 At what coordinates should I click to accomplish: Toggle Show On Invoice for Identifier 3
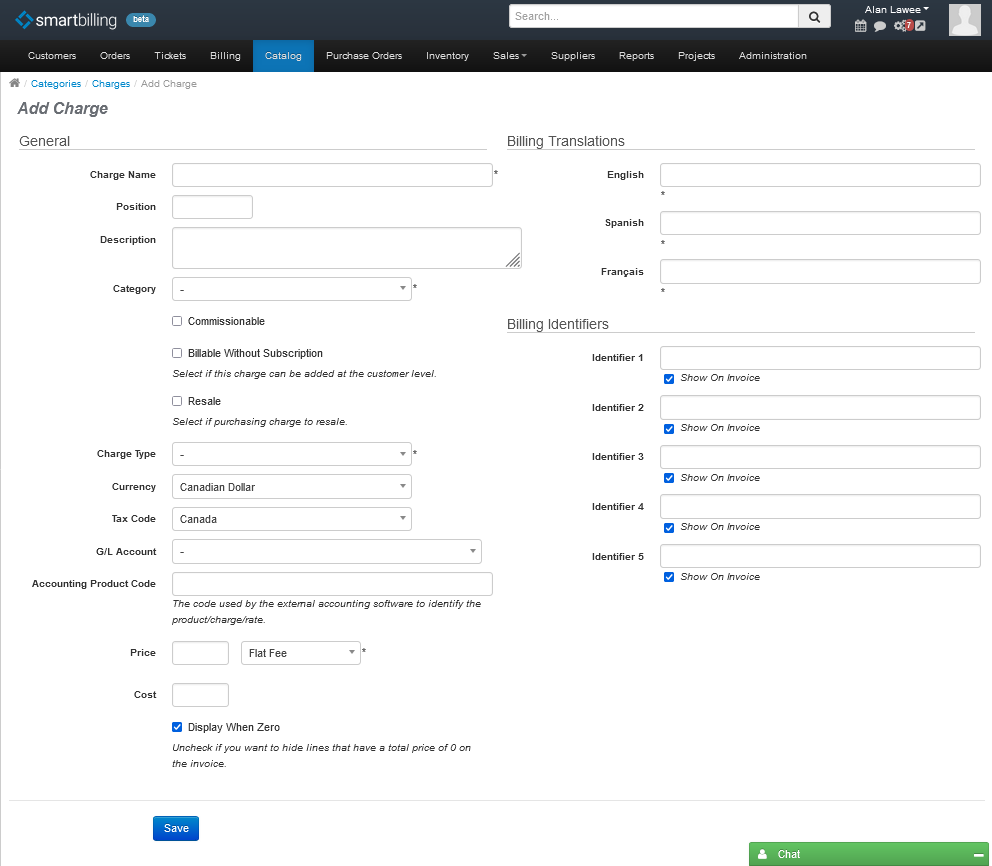(669, 478)
